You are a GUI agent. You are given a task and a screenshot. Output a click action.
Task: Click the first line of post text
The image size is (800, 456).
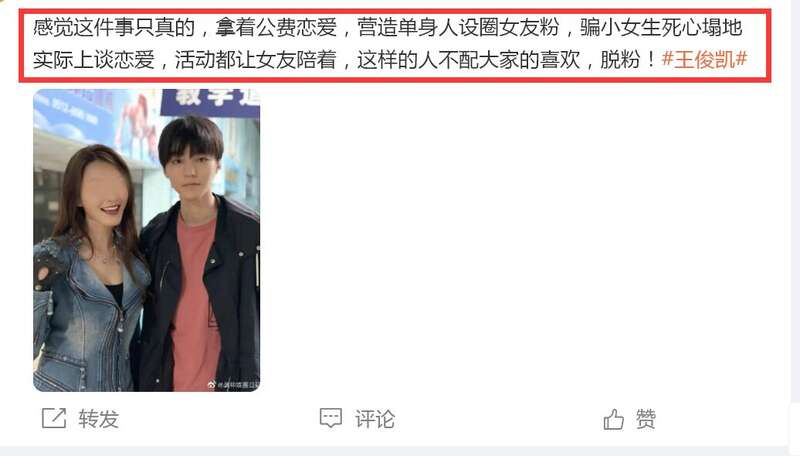(388, 27)
